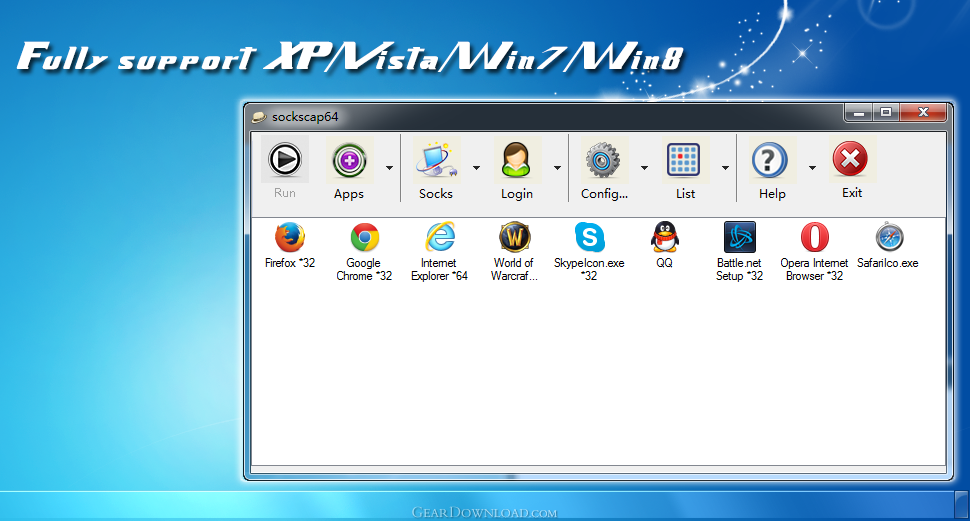Select the Firefox *32 application icon
Screen dimensions: 970x521
(290, 237)
